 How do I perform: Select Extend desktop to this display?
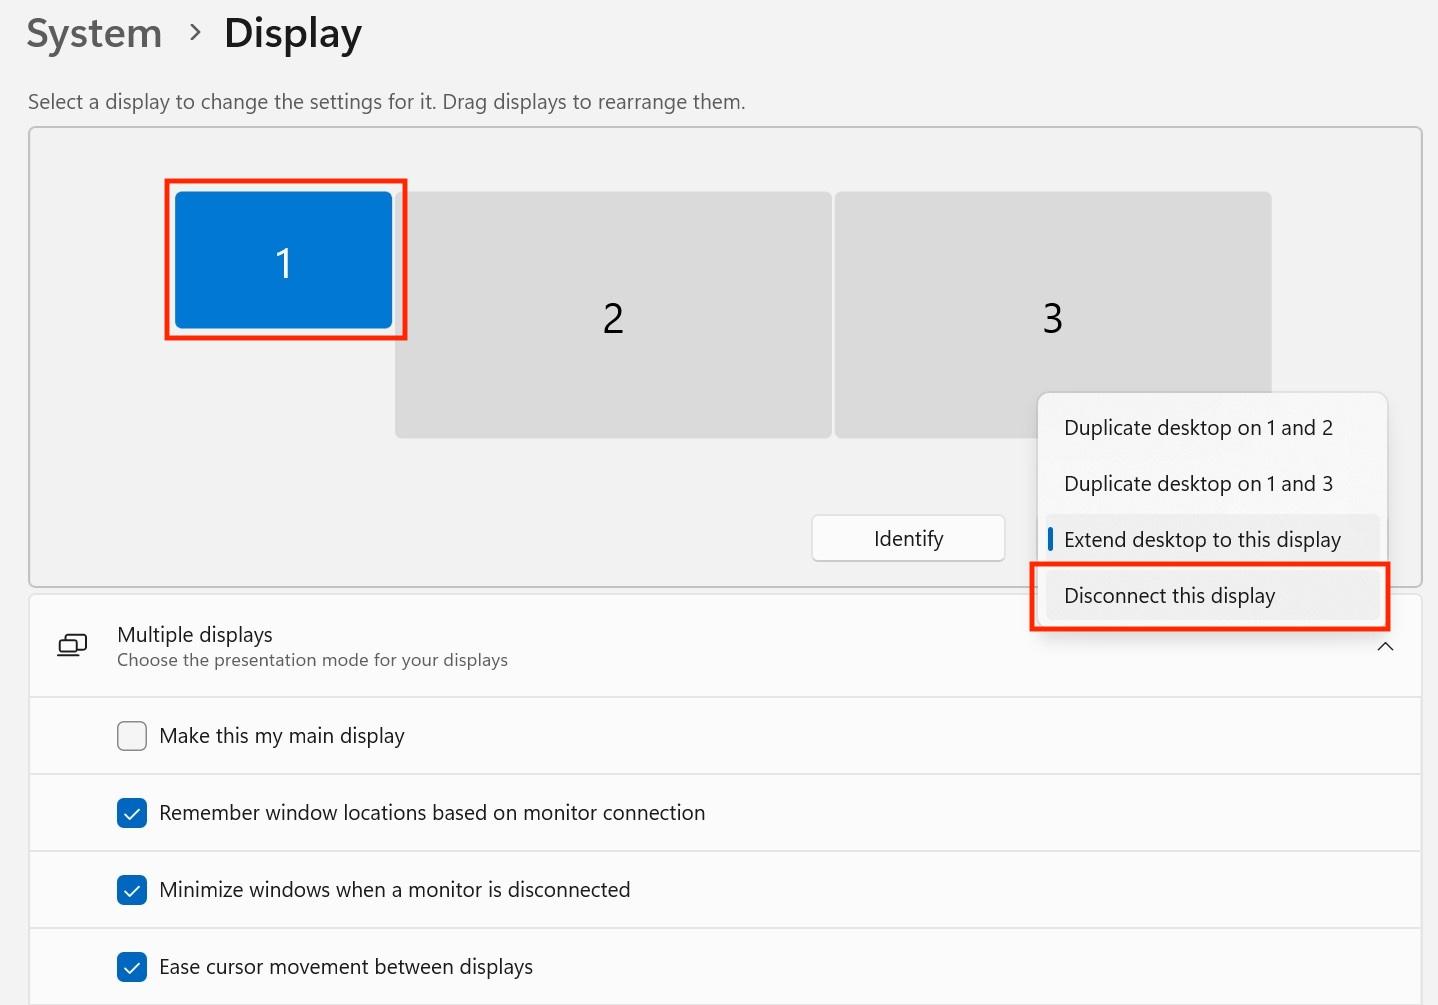tap(1202, 540)
